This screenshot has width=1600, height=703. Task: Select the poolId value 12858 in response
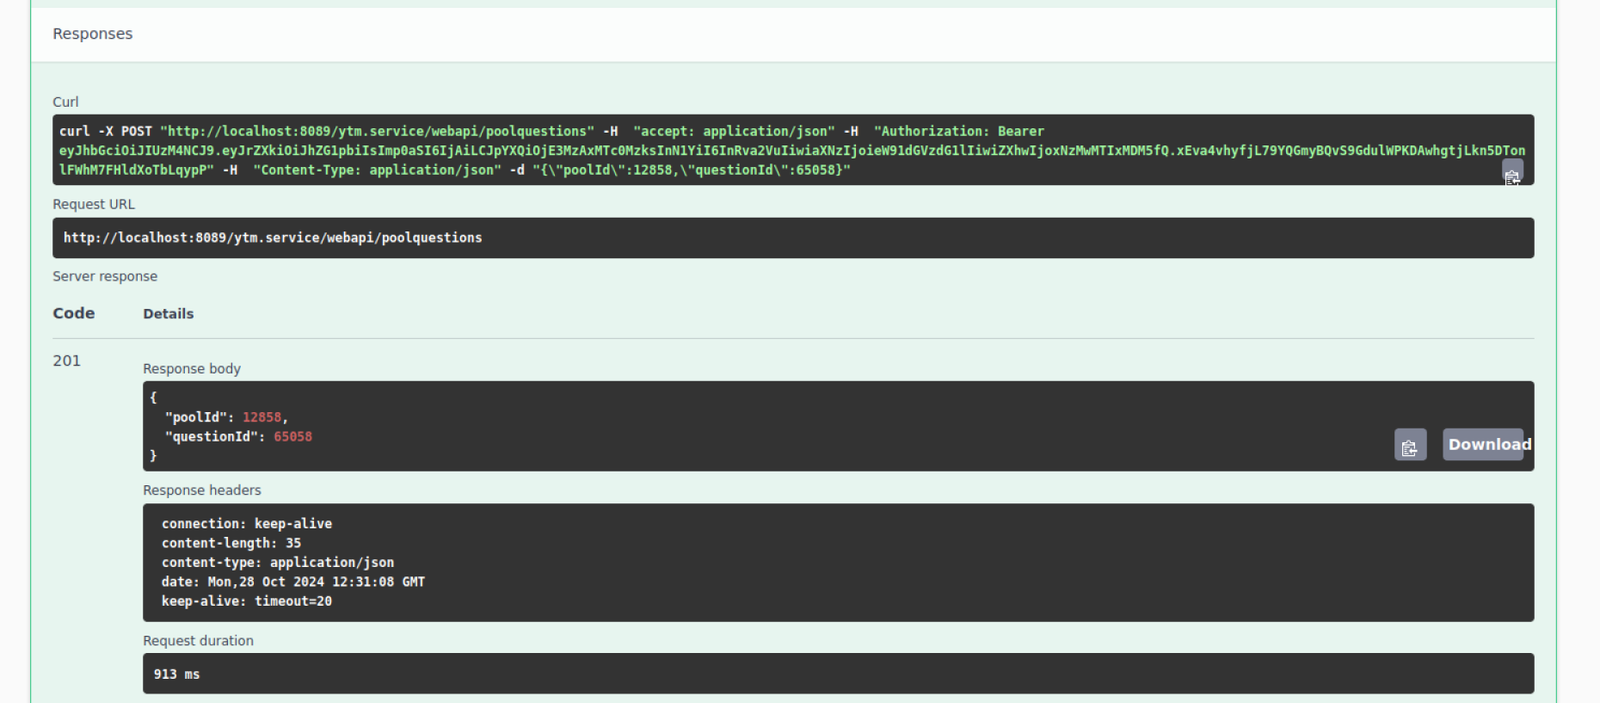pyautogui.click(x=262, y=417)
